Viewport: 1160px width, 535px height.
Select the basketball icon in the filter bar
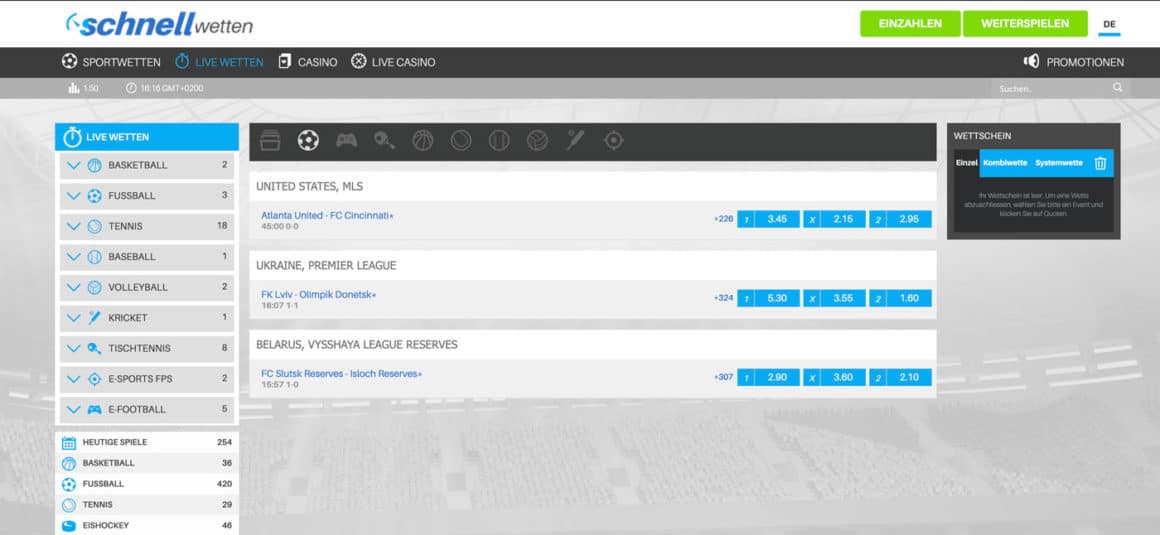click(423, 140)
